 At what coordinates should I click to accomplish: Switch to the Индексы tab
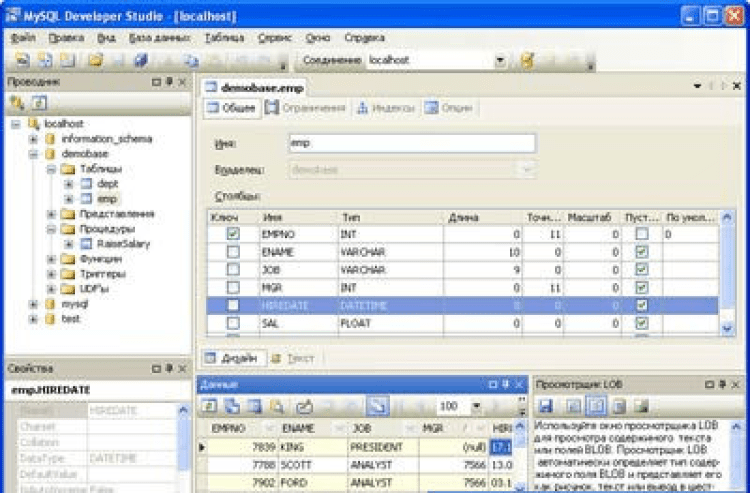[x=385, y=108]
